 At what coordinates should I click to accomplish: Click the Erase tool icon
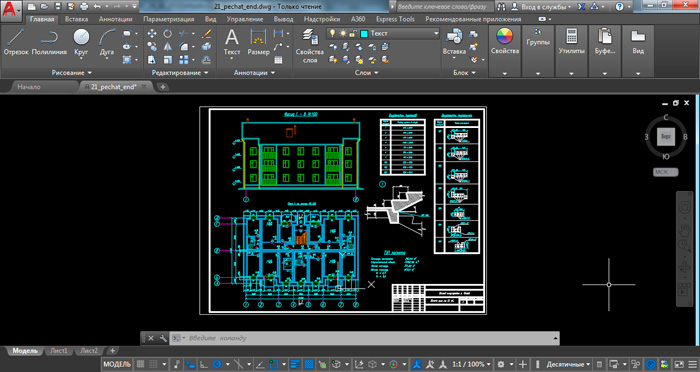[x=206, y=33]
